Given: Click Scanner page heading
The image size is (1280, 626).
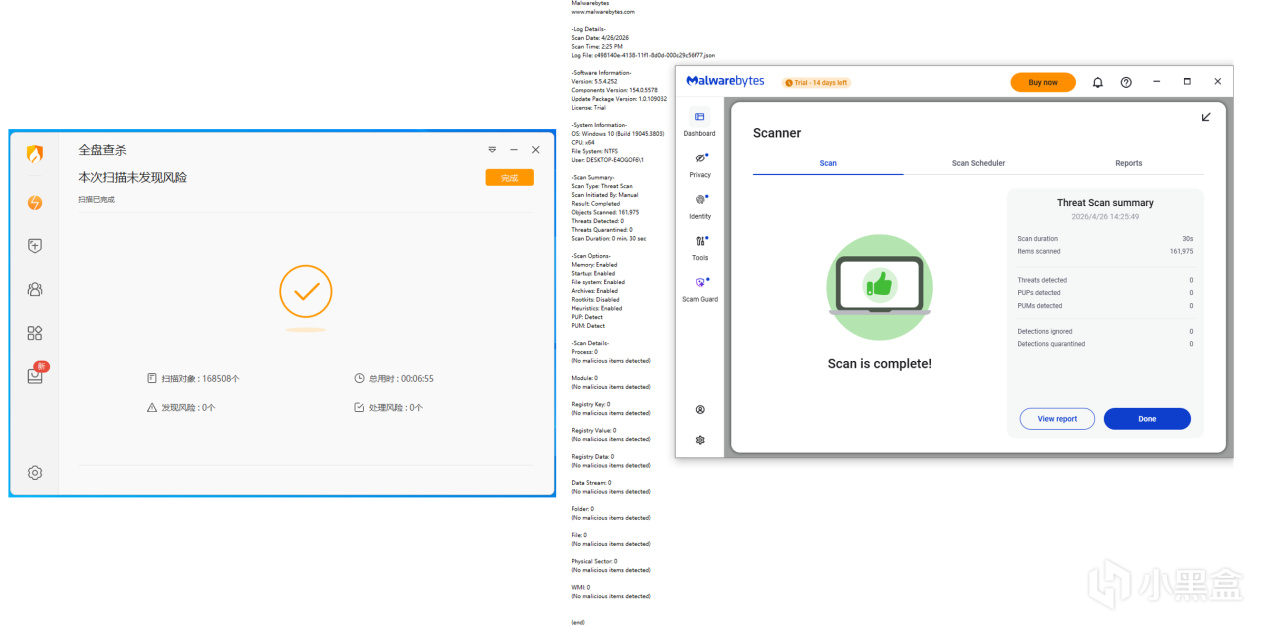Looking at the screenshot, I should (777, 133).
